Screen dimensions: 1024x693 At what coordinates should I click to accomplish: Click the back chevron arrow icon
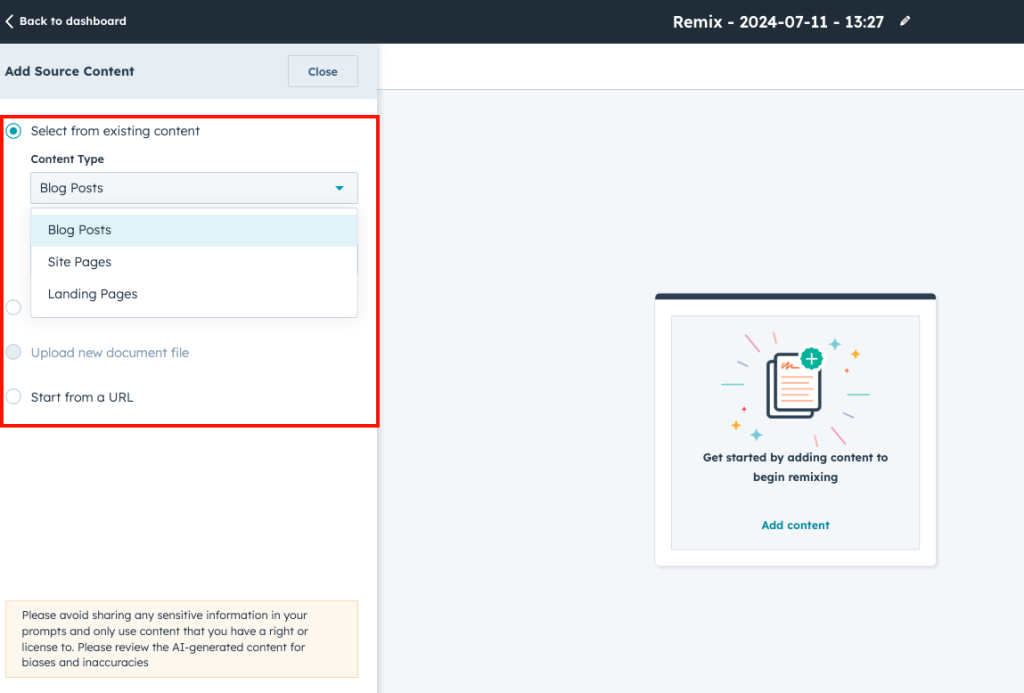[x=9, y=21]
